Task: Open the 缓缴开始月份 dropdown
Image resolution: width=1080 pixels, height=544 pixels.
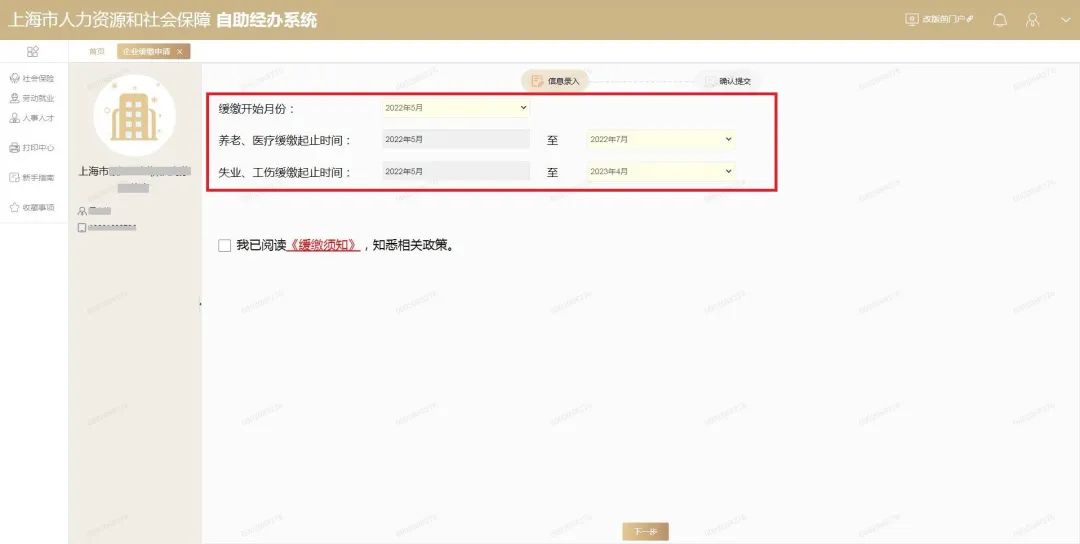Action: [455, 107]
